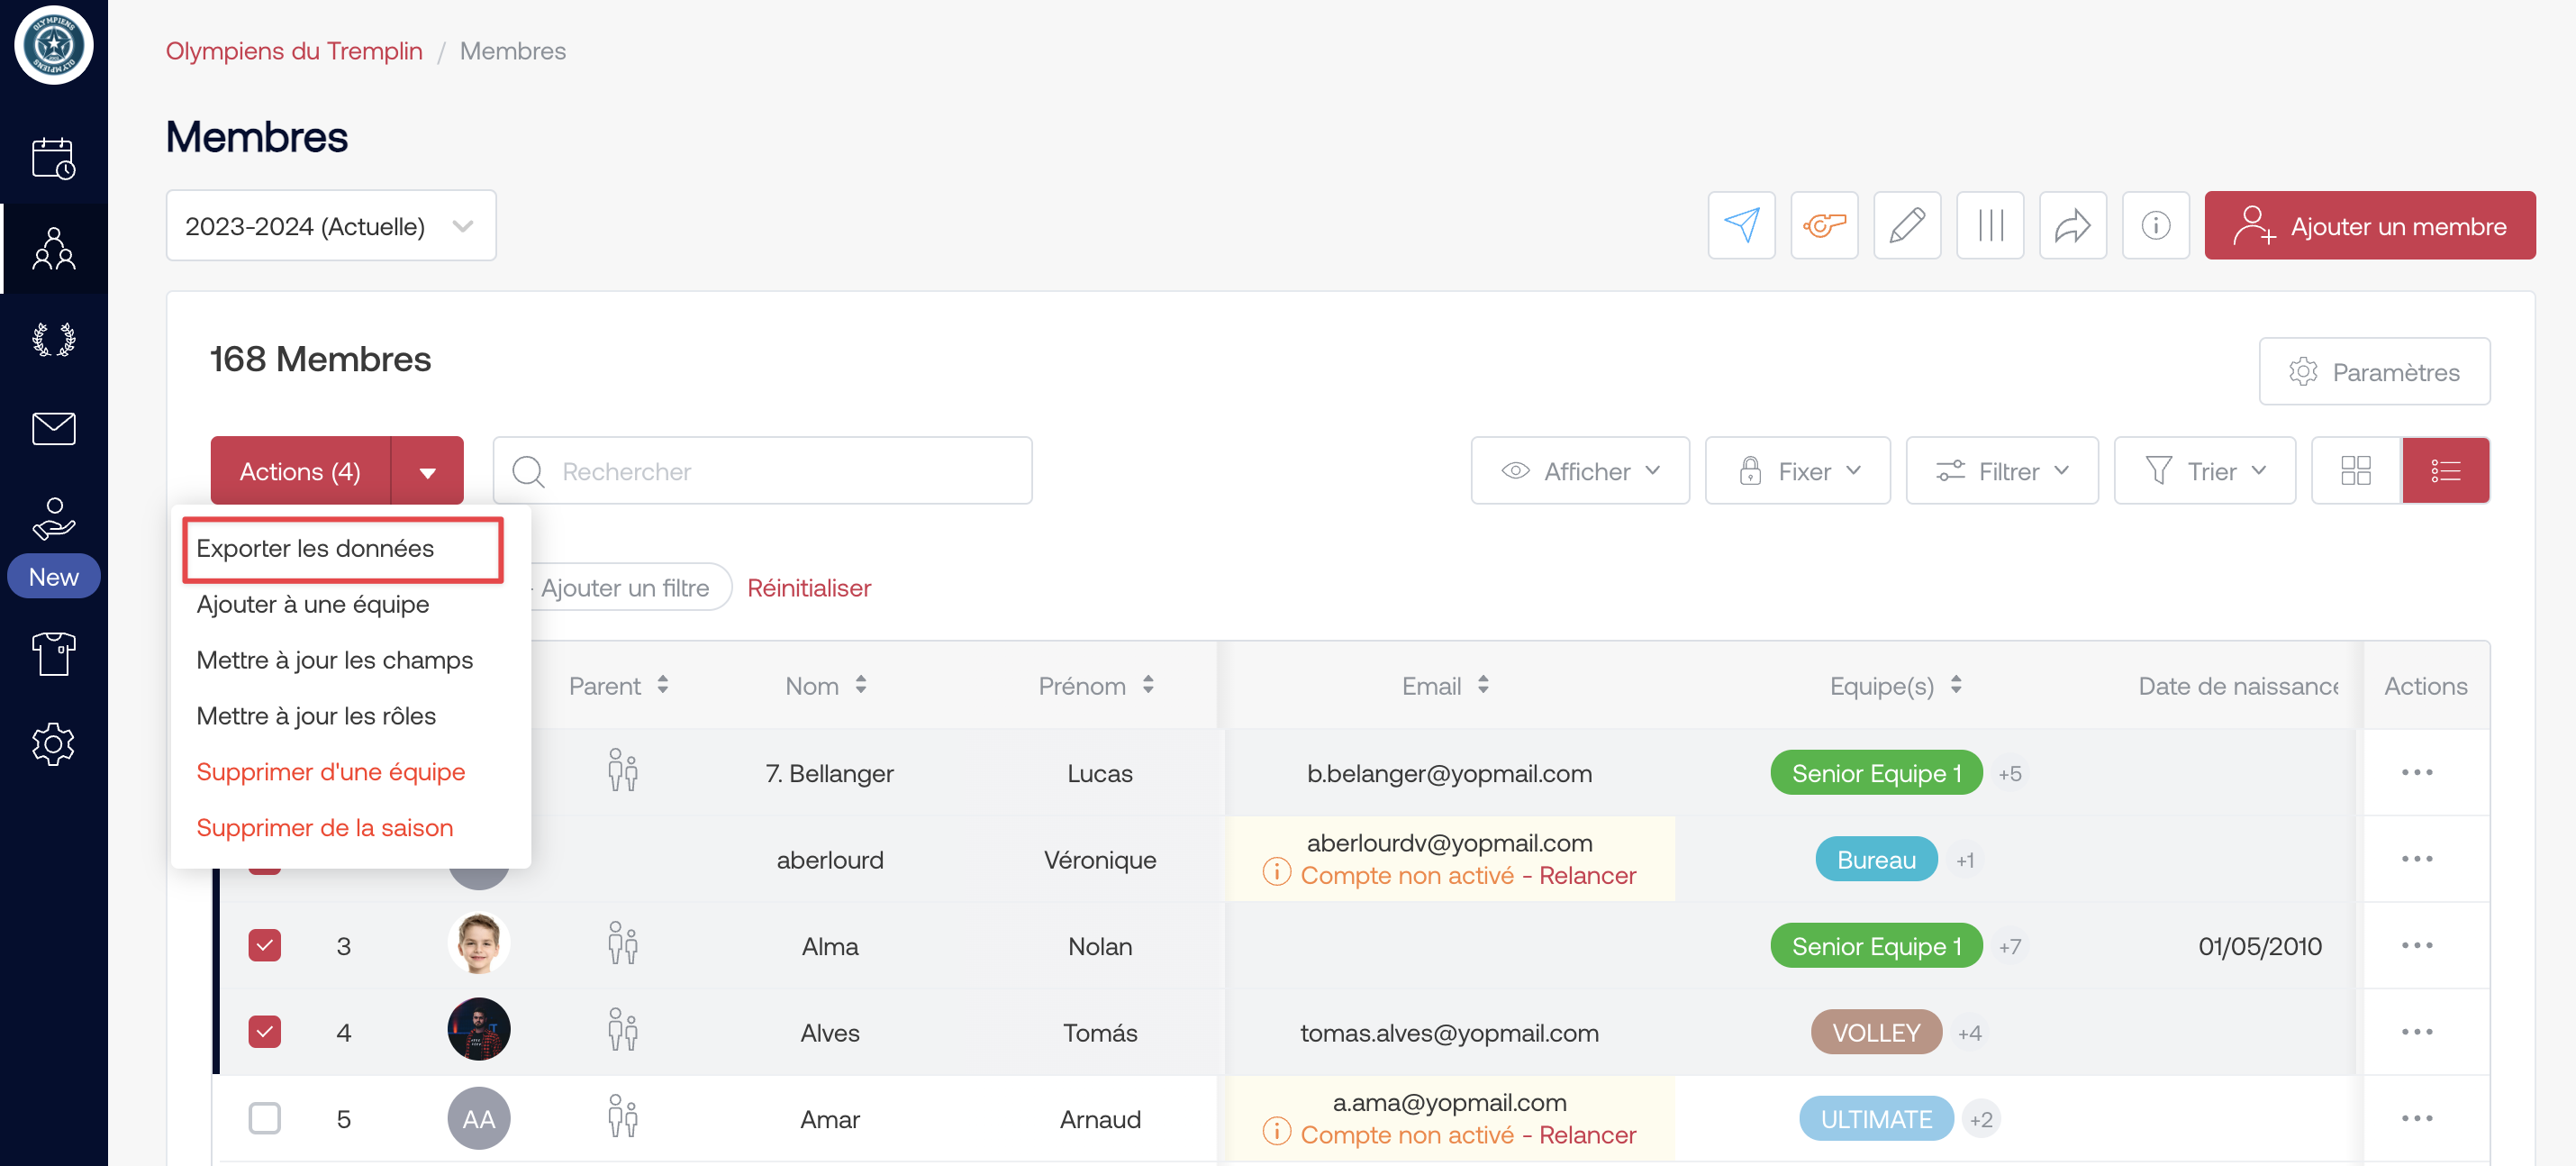Check the checkbox for Amar Arnaud
The height and width of the screenshot is (1166, 2576).
pyautogui.click(x=264, y=1118)
